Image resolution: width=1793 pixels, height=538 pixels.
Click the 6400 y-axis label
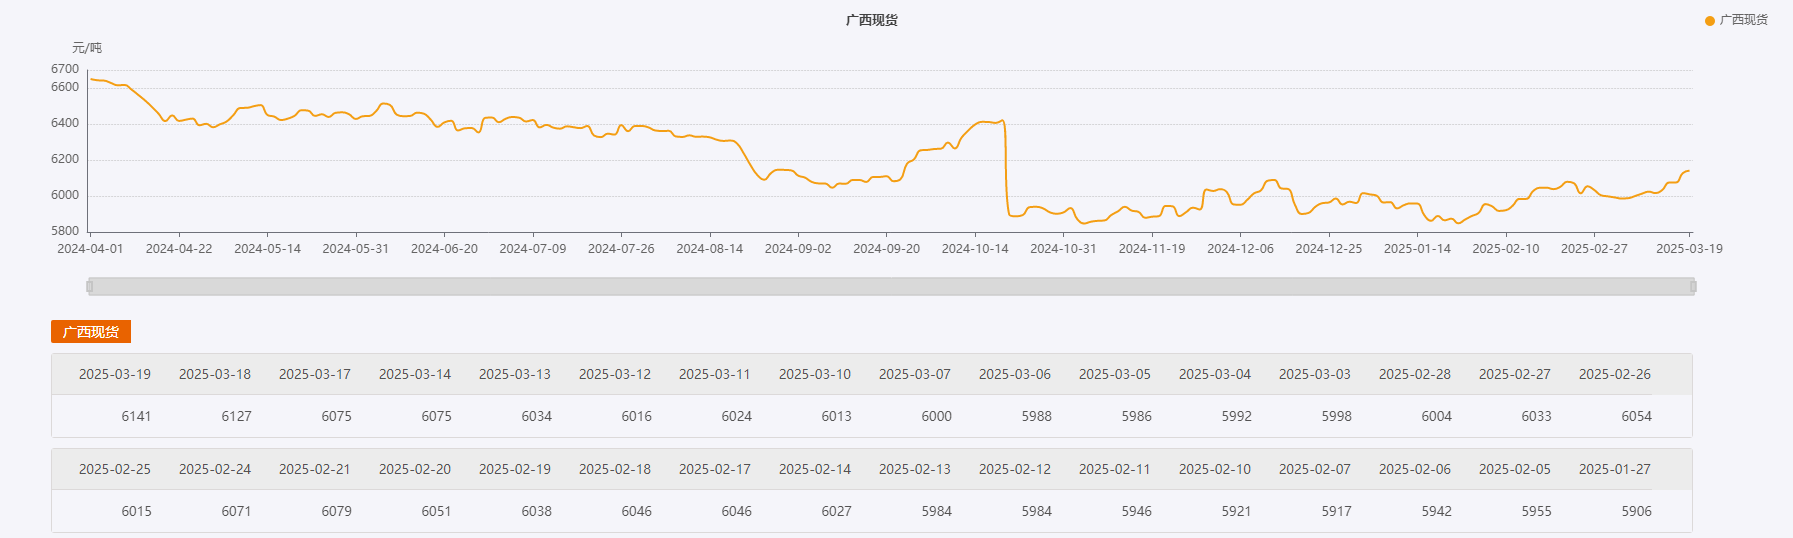tap(65, 123)
